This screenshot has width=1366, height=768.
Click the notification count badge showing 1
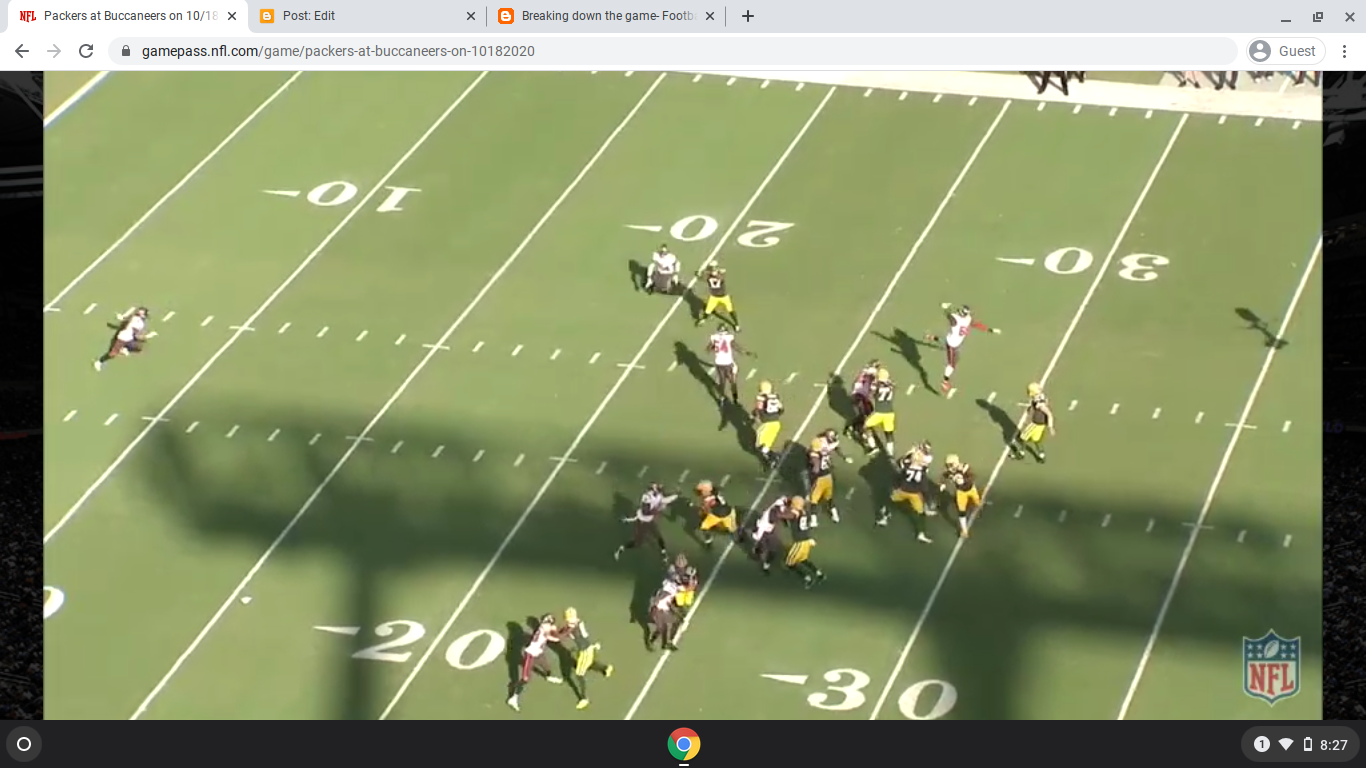coord(1261,744)
